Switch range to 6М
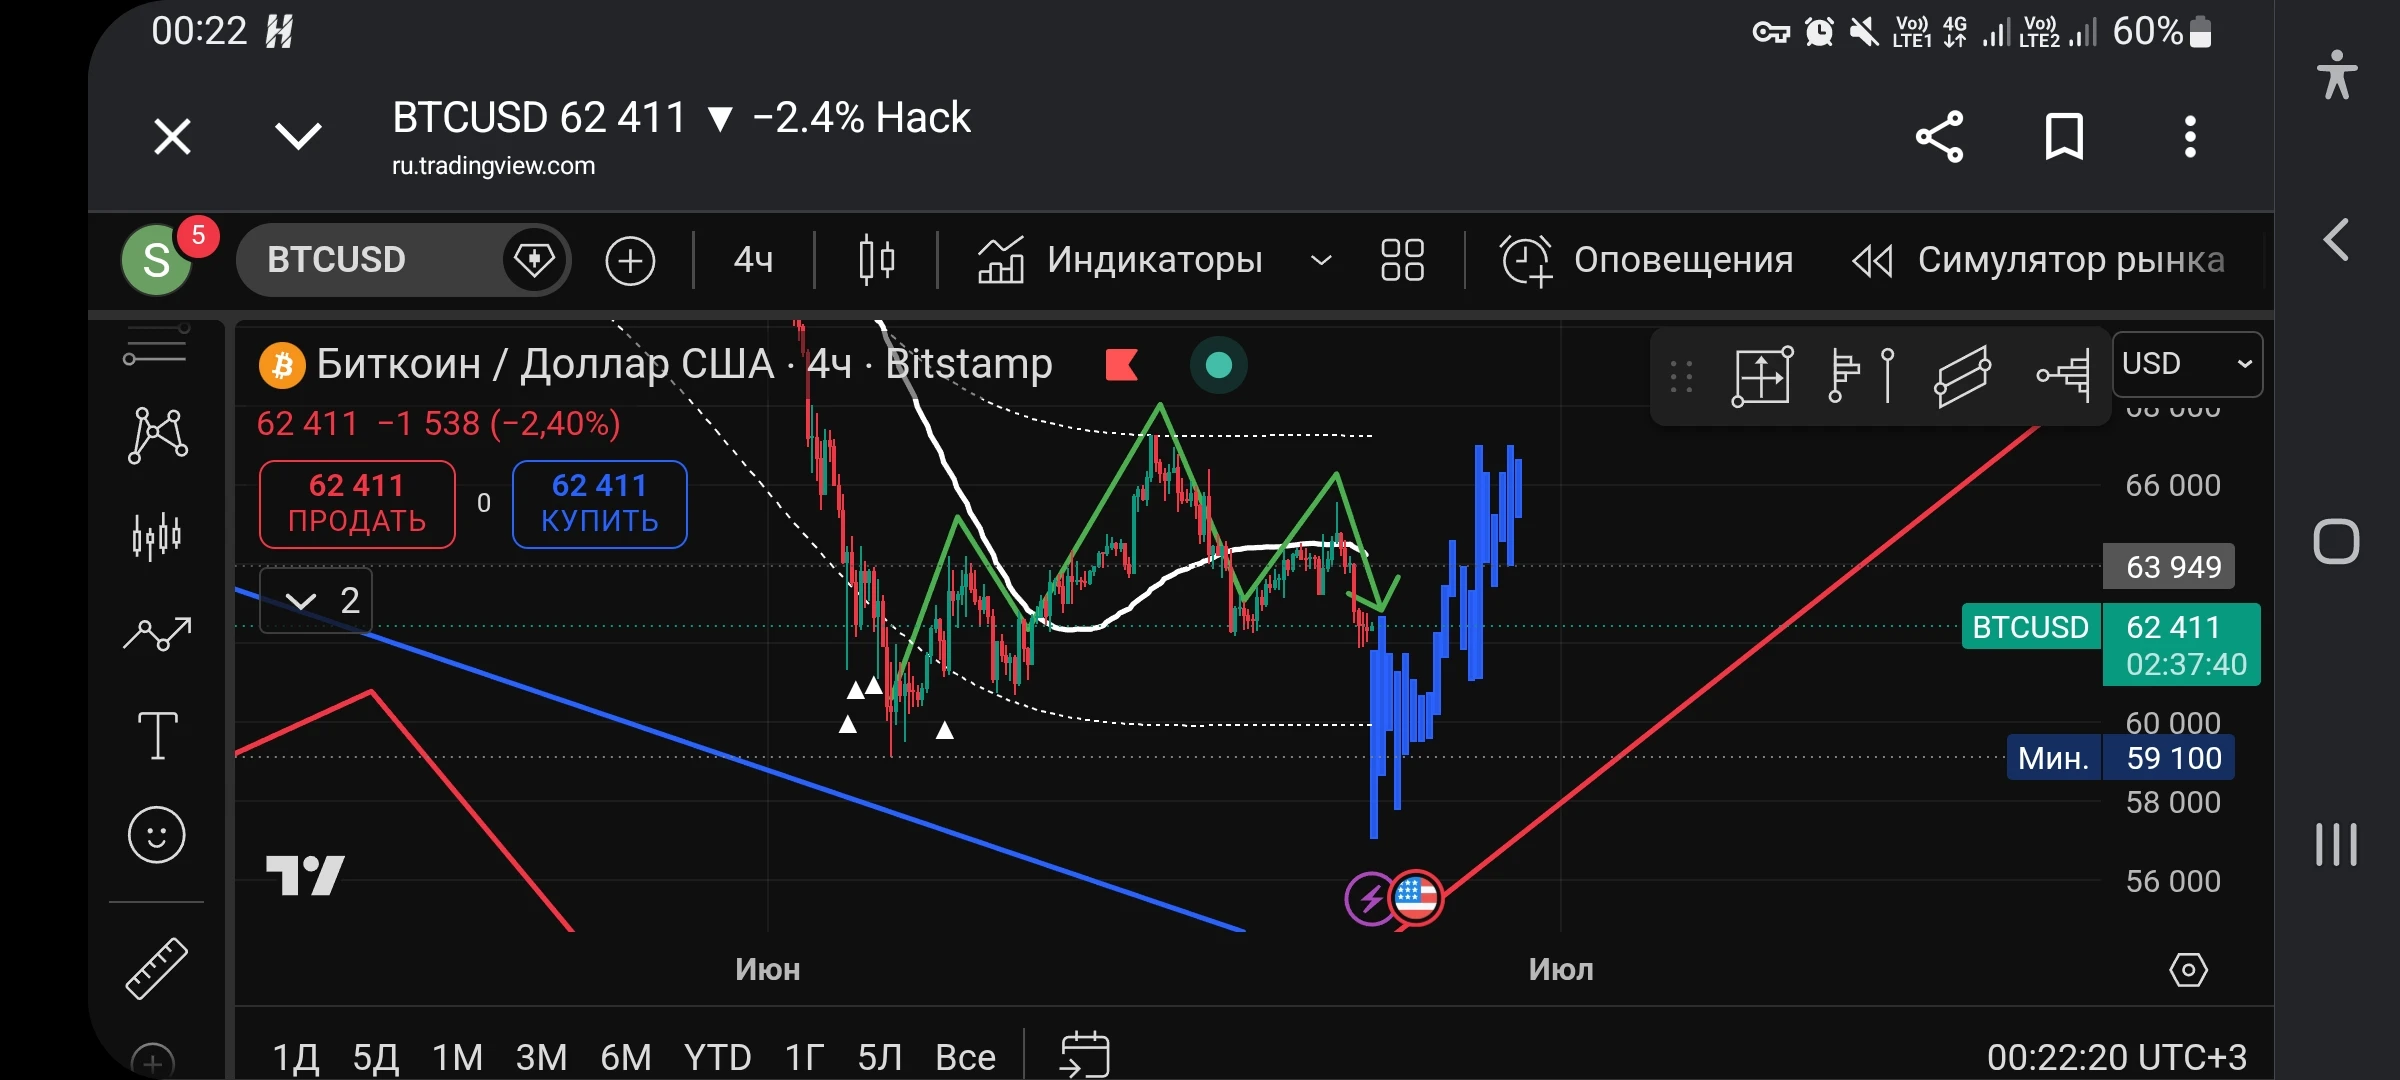 click(625, 1056)
